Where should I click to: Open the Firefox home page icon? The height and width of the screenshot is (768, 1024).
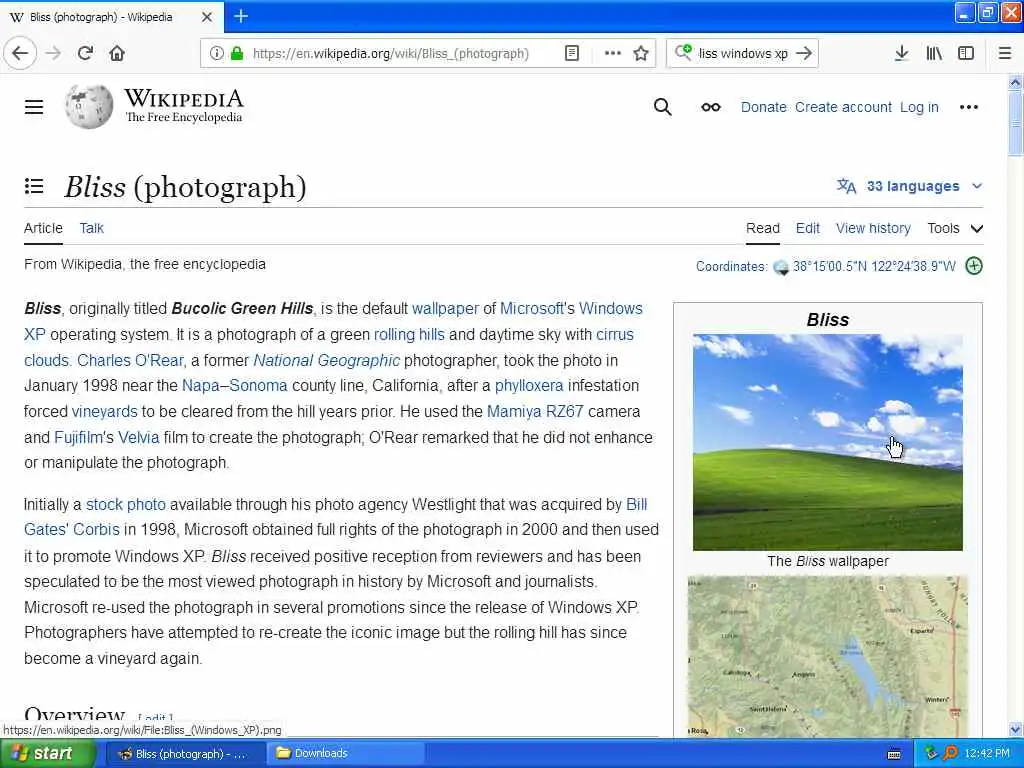pyautogui.click(x=117, y=54)
